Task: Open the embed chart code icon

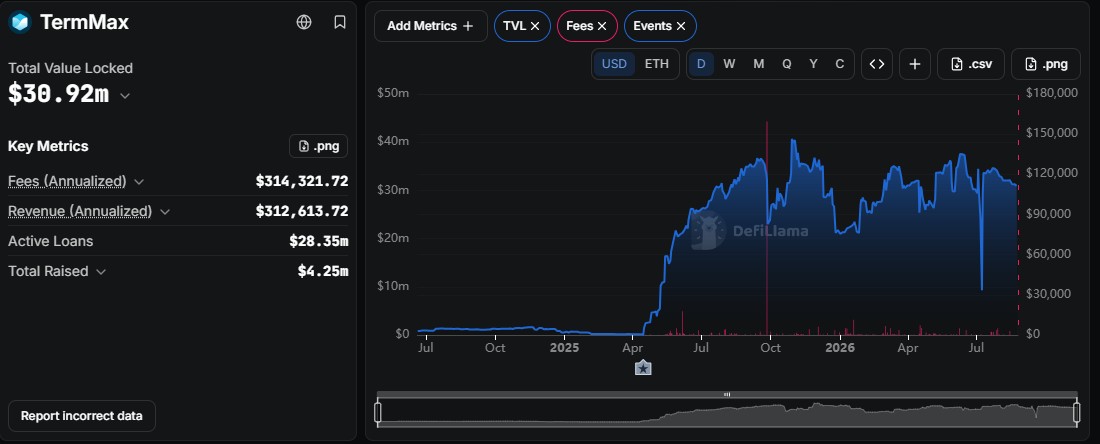Action: pos(877,64)
